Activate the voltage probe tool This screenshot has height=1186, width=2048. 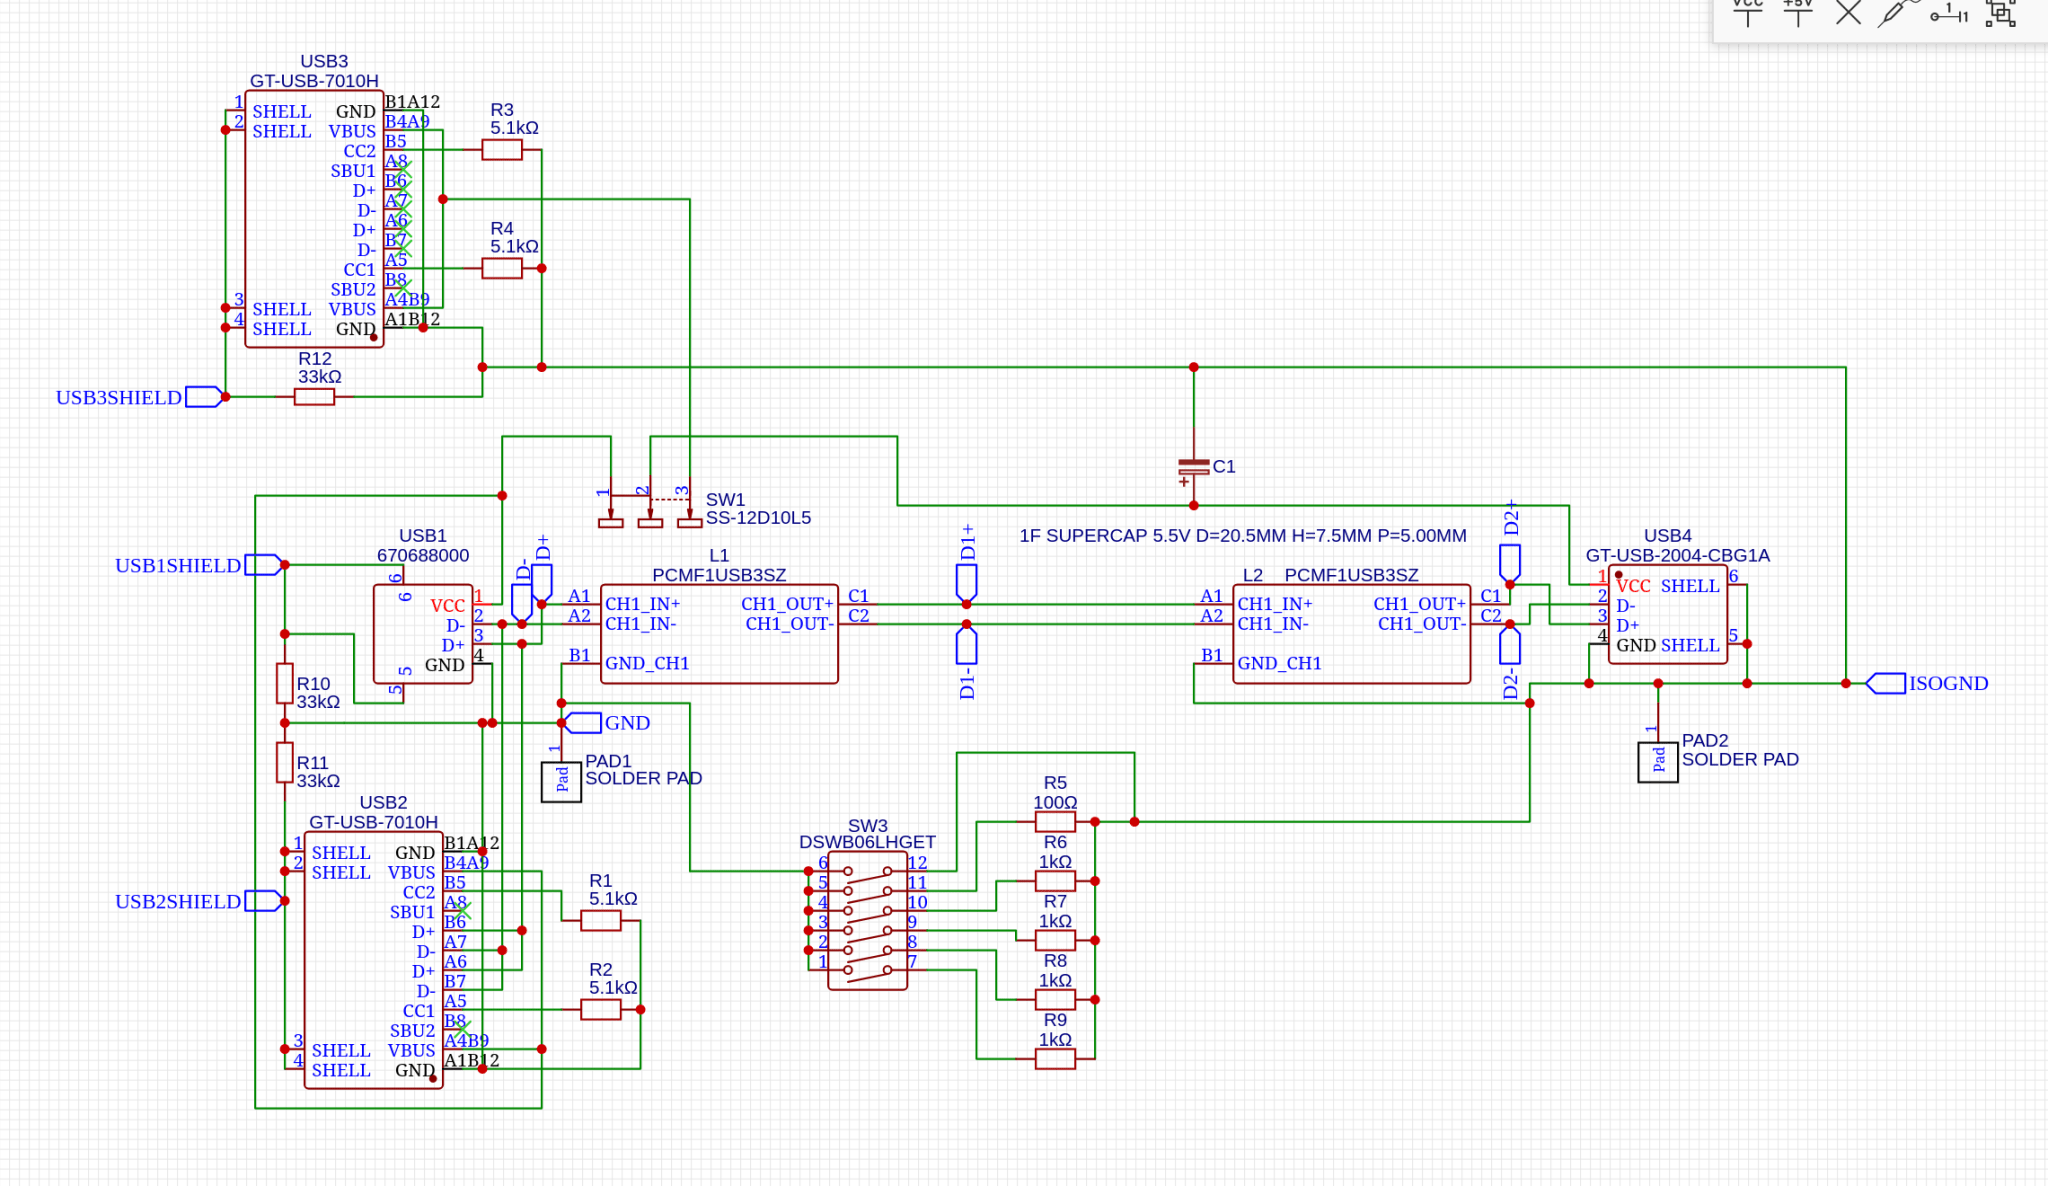[x=1897, y=12]
